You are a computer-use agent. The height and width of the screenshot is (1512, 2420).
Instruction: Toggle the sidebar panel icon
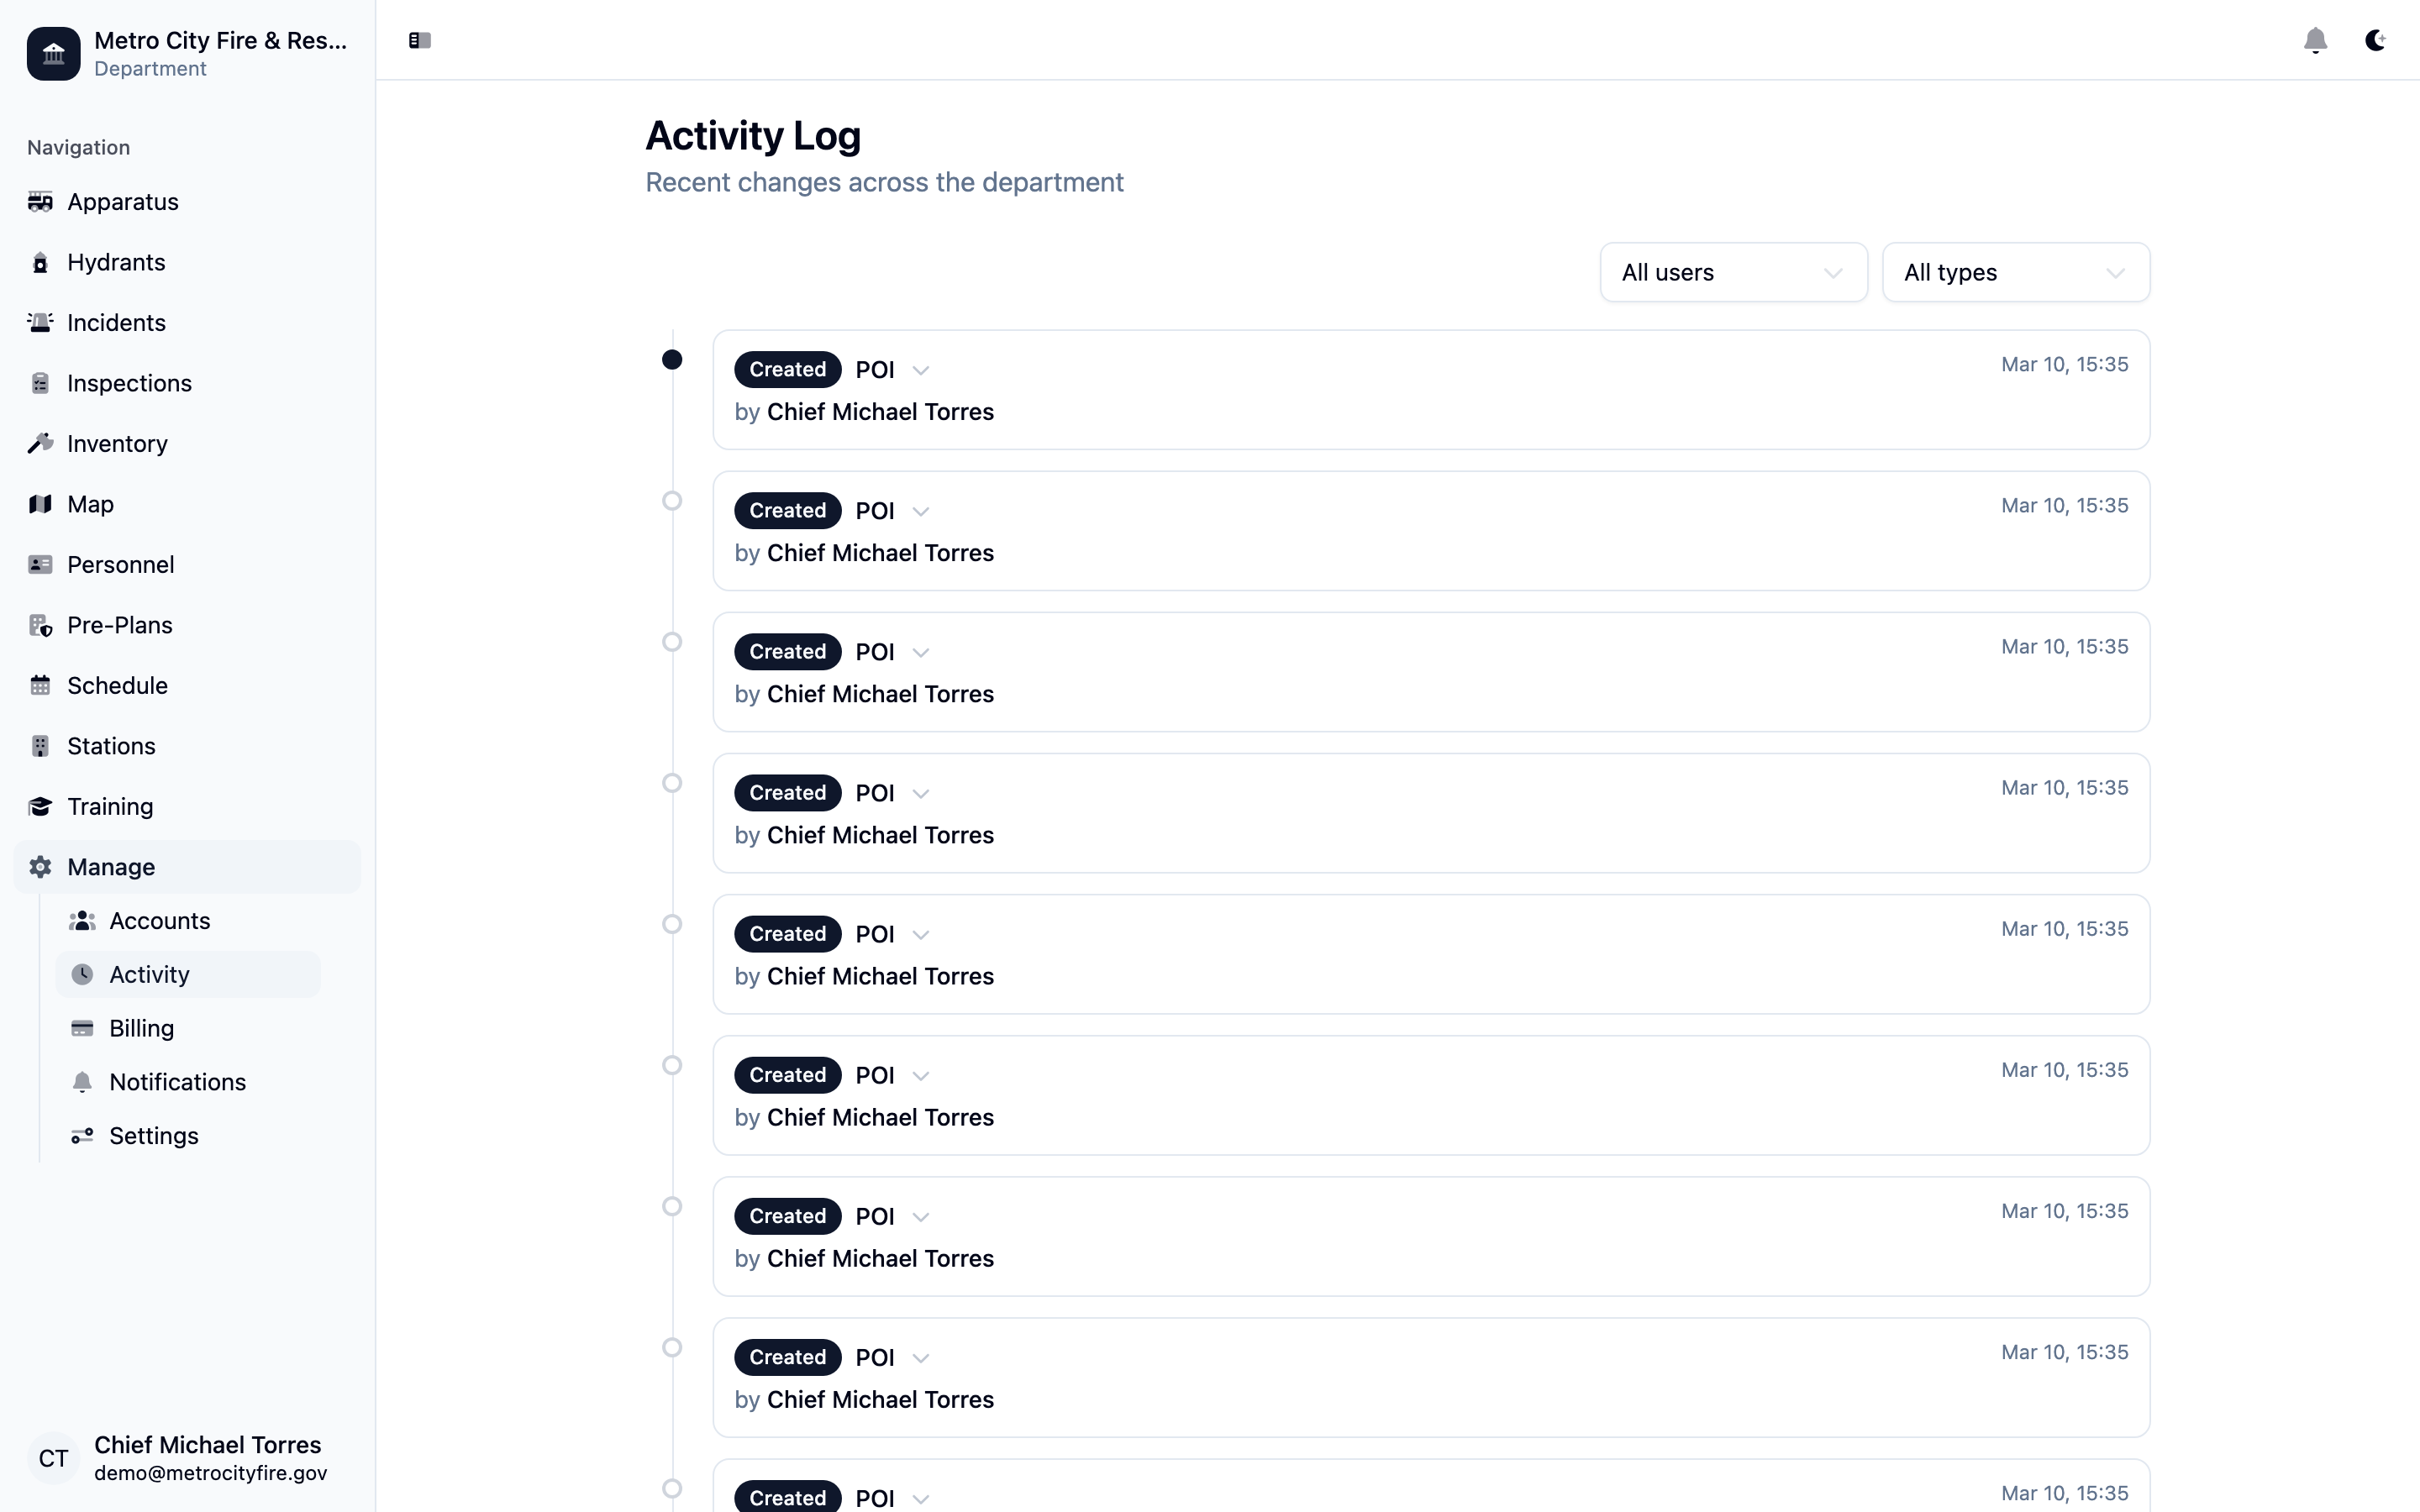point(420,40)
